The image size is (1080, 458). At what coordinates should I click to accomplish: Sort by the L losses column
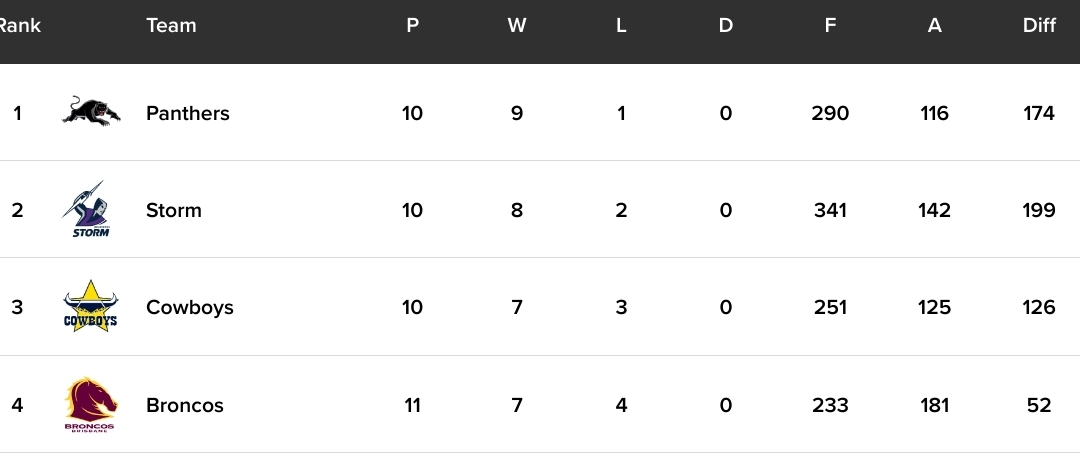621,25
